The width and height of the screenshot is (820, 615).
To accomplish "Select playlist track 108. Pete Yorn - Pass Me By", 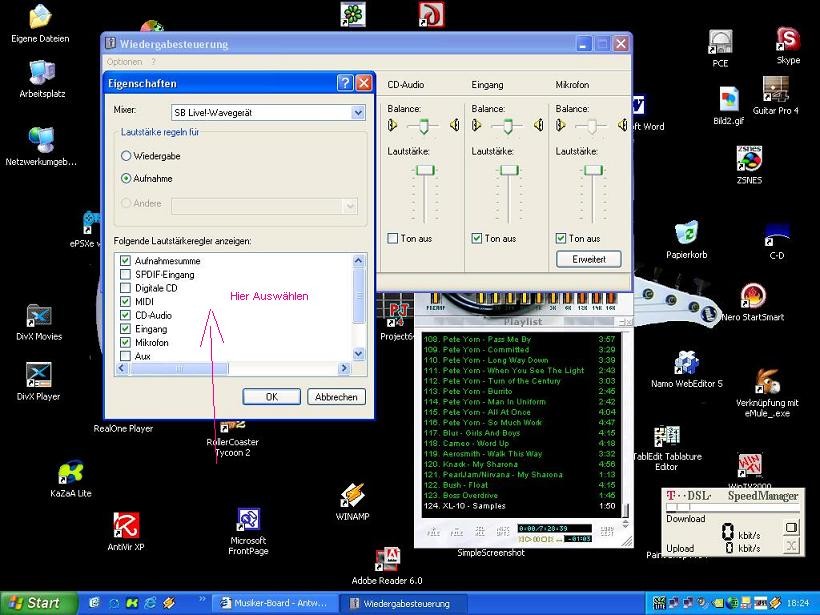I will click(520, 339).
